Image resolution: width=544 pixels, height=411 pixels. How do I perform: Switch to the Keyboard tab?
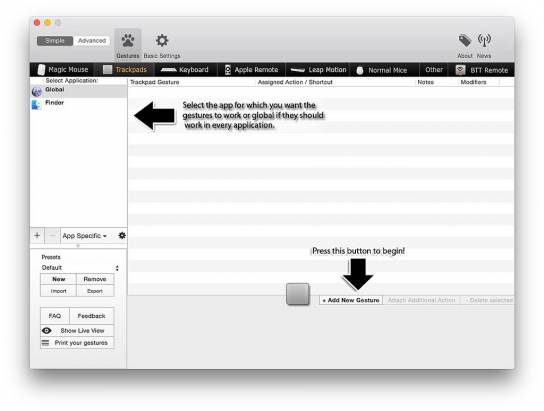coord(185,70)
